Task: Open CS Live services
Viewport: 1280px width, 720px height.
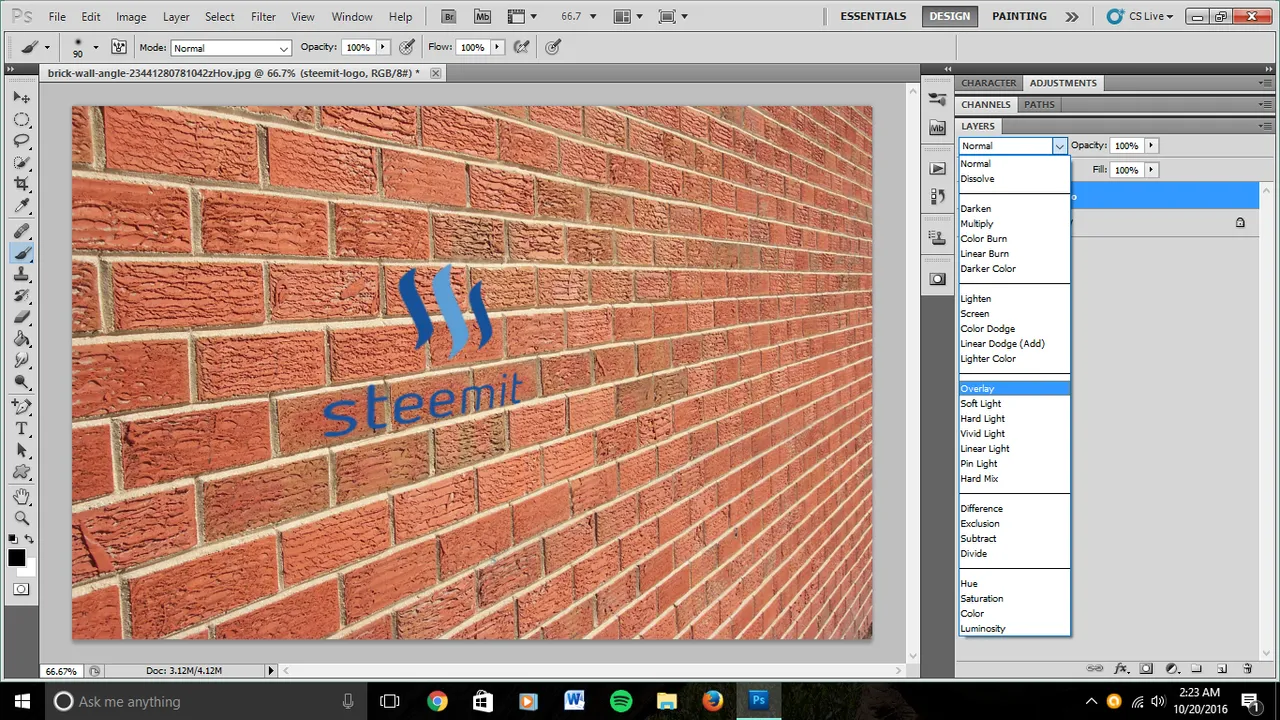Action: [x=1138, y=17]
